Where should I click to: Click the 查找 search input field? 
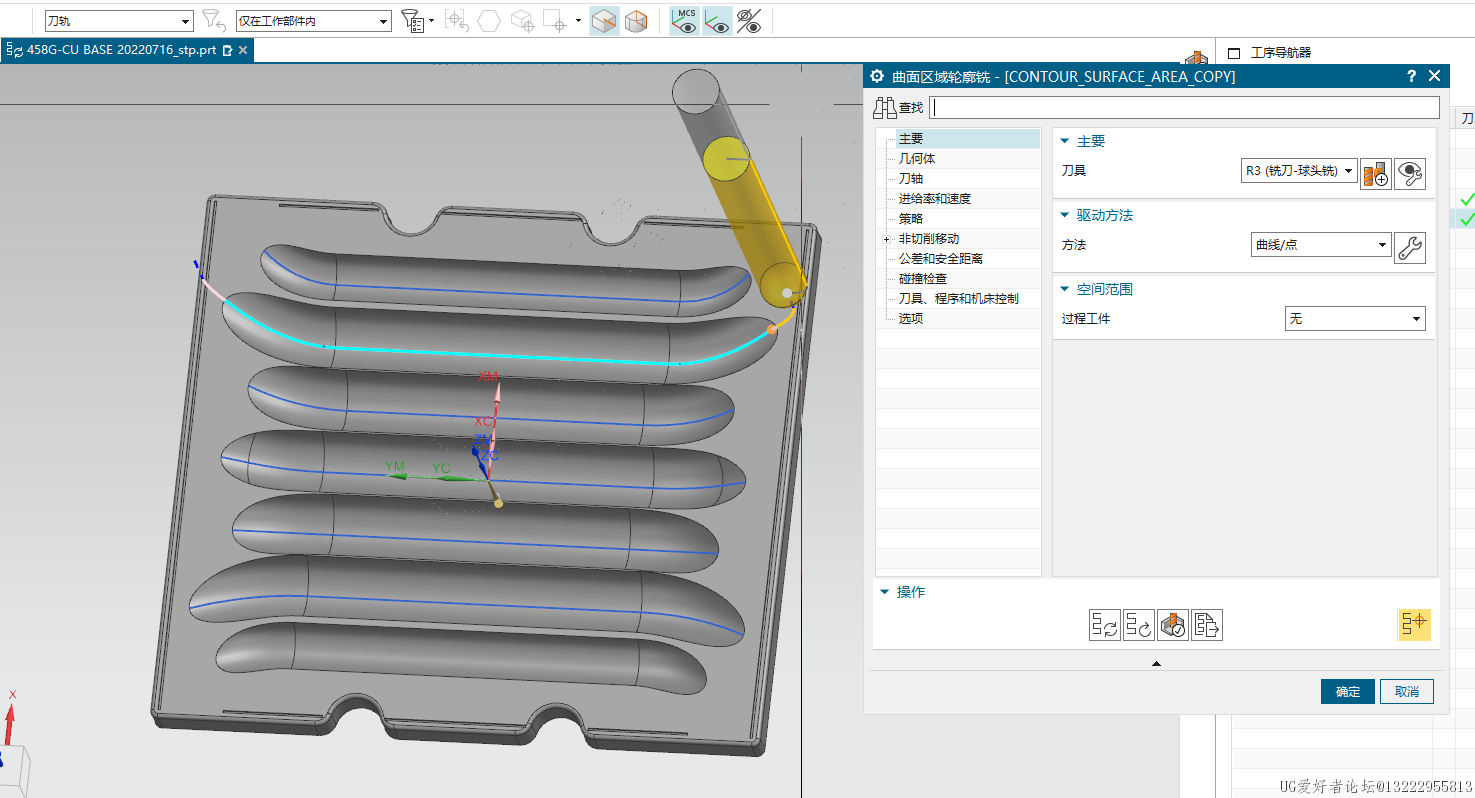point(1184,107)
